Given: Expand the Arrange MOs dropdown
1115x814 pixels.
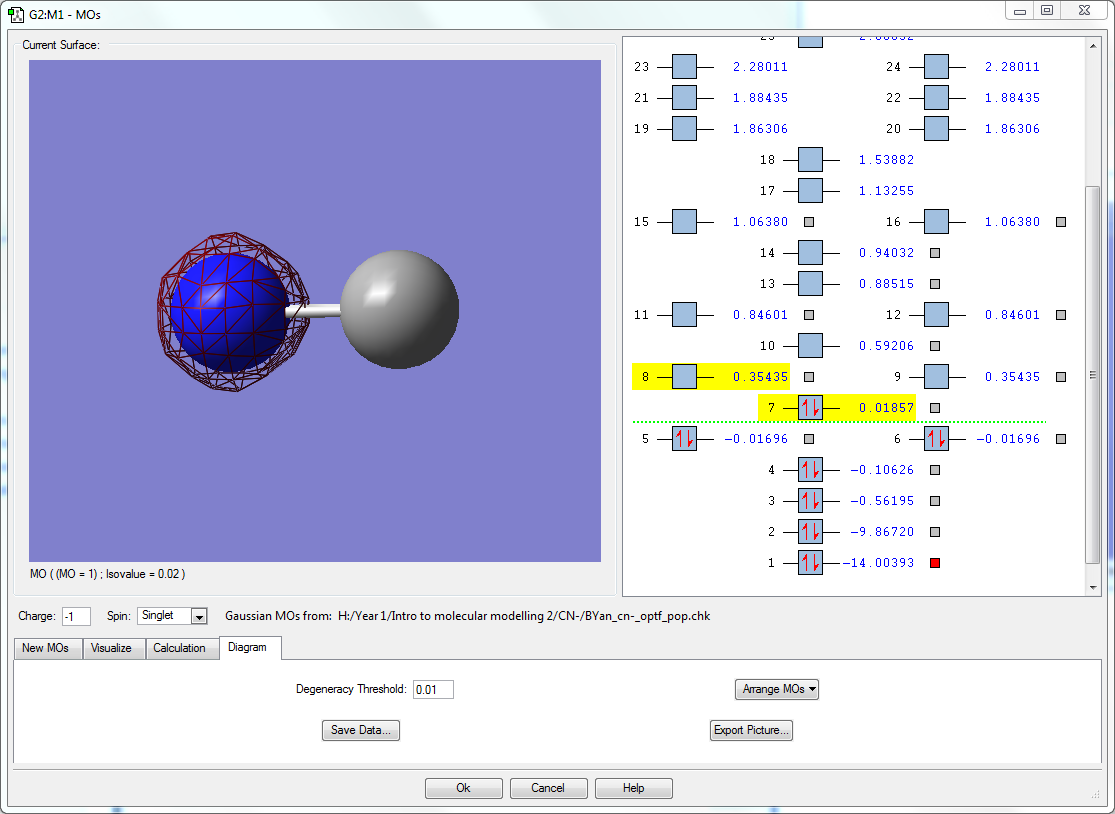Looking at the screenshot, I should point(776,689).
